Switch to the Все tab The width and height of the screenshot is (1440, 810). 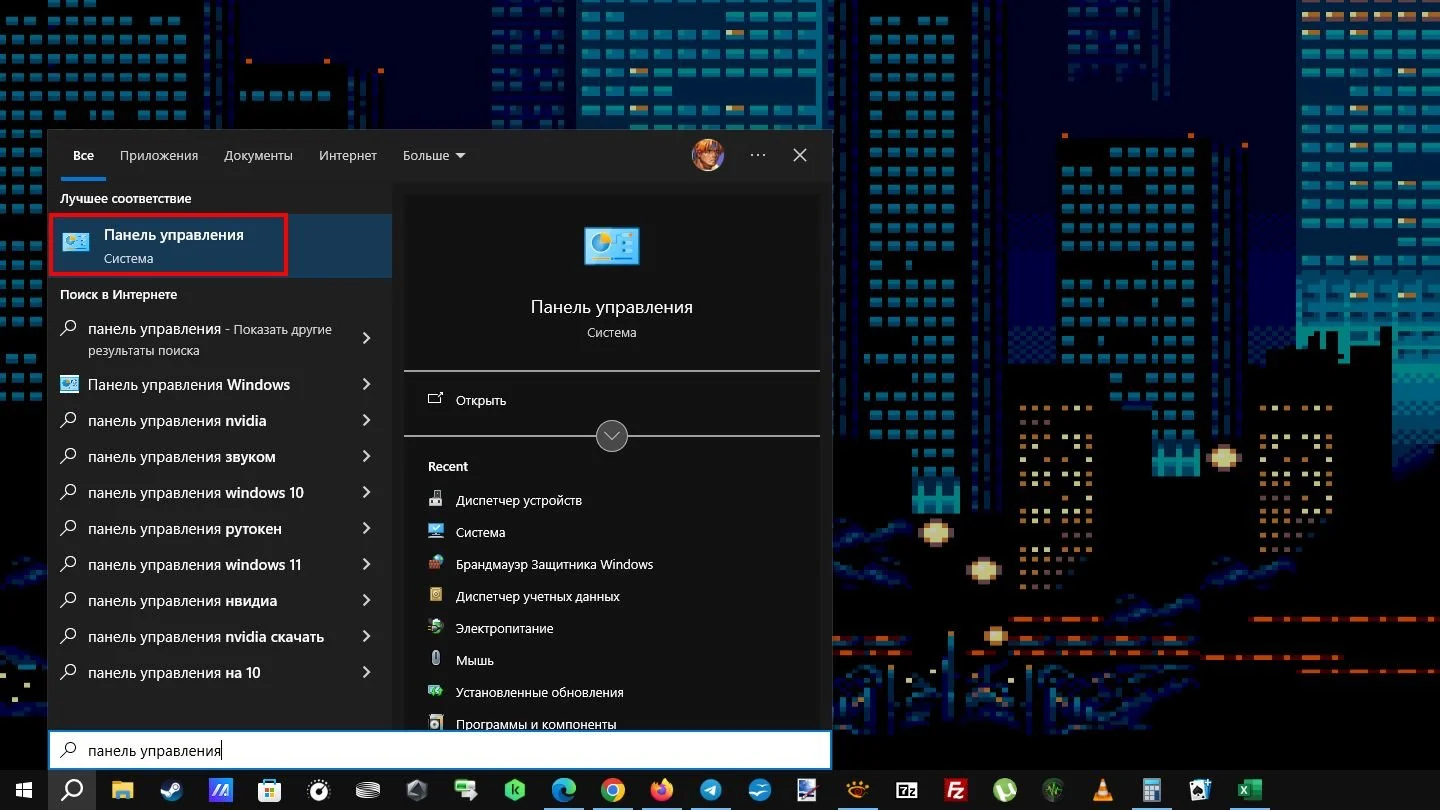point(83,156)
